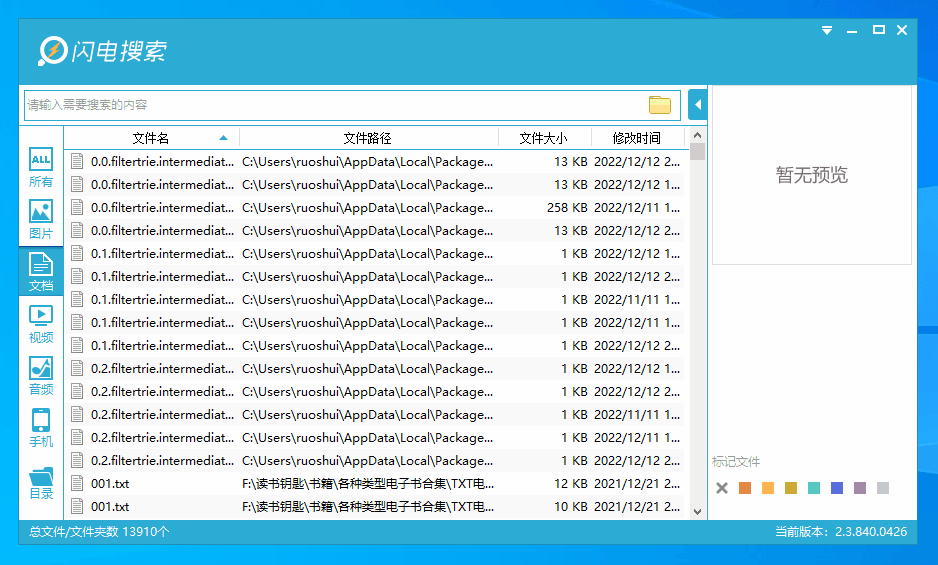Open the 文档 documents category
The width and height of the screenshot is (938, 565).
pos(41,272)
